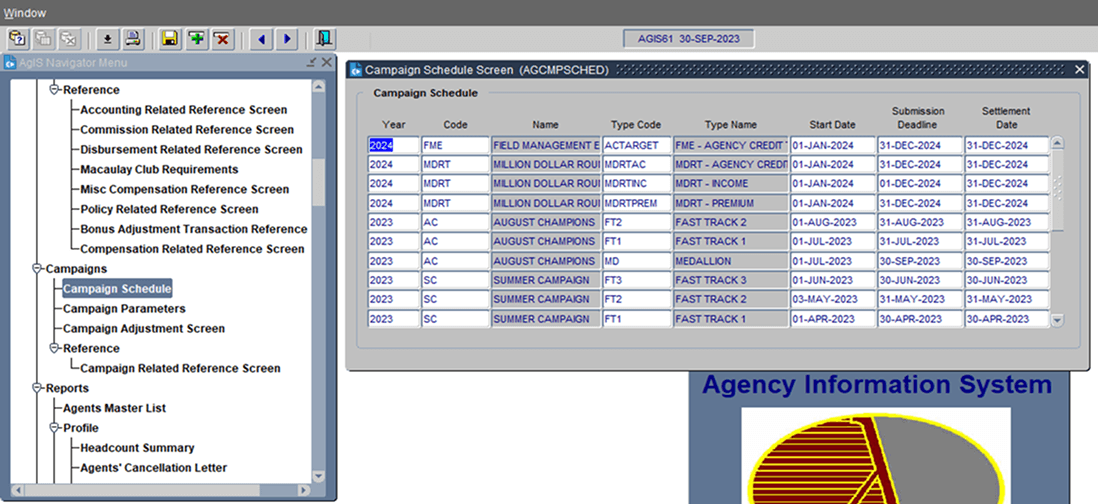The width and height of the screenshot is (1098, 504).
Task: Click the Enter Query toolbar icon
Action: point(18,39)
